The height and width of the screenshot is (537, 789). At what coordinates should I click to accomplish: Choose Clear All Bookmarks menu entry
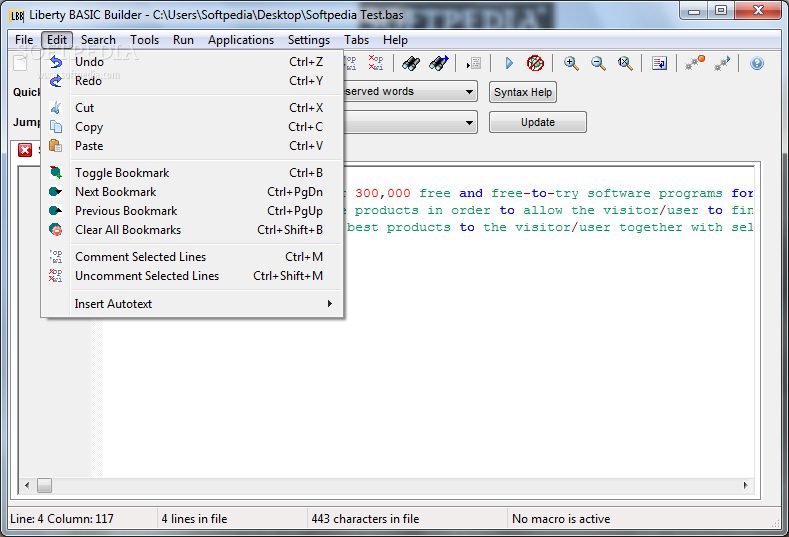pos(192,230)
